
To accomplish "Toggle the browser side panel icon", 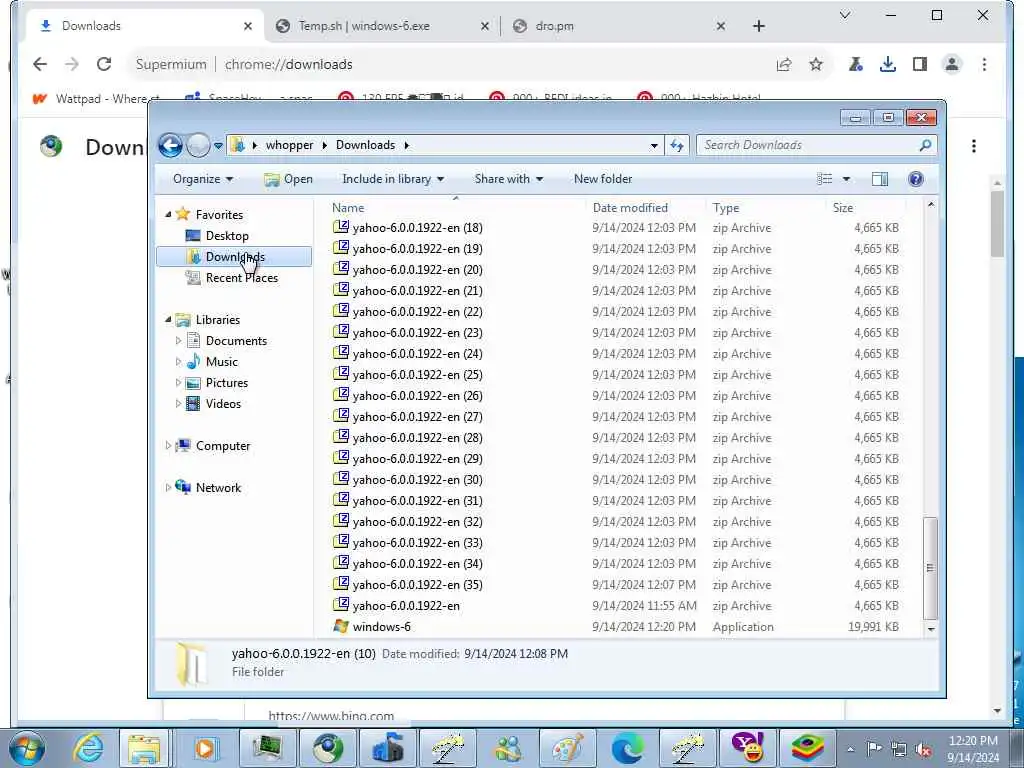I will (920, 64).
